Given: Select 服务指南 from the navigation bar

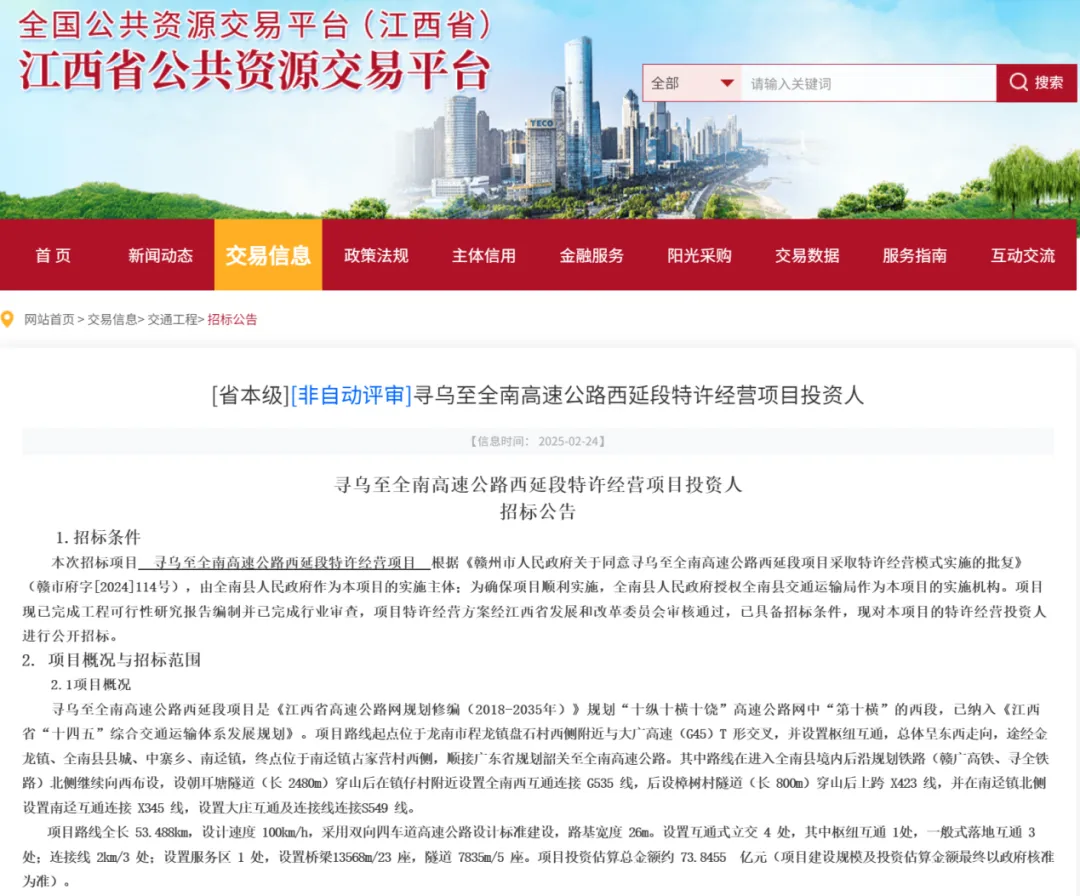Looking at the screenshot, I should [915, 255].
